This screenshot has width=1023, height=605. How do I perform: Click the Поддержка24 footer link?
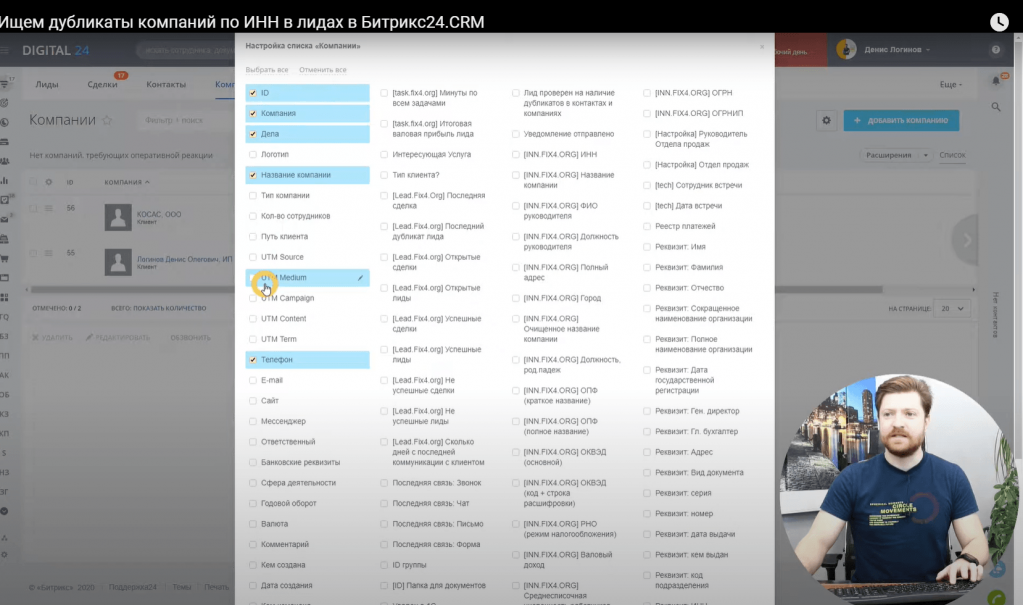point(132,587)
